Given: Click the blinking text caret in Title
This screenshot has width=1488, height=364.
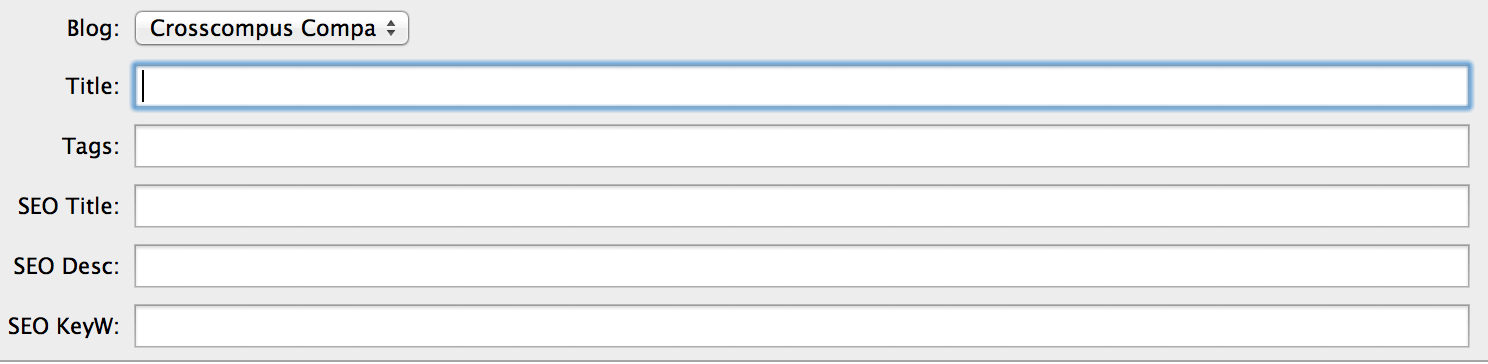Looking at the screenshot, I should click(x=144, y=86).
